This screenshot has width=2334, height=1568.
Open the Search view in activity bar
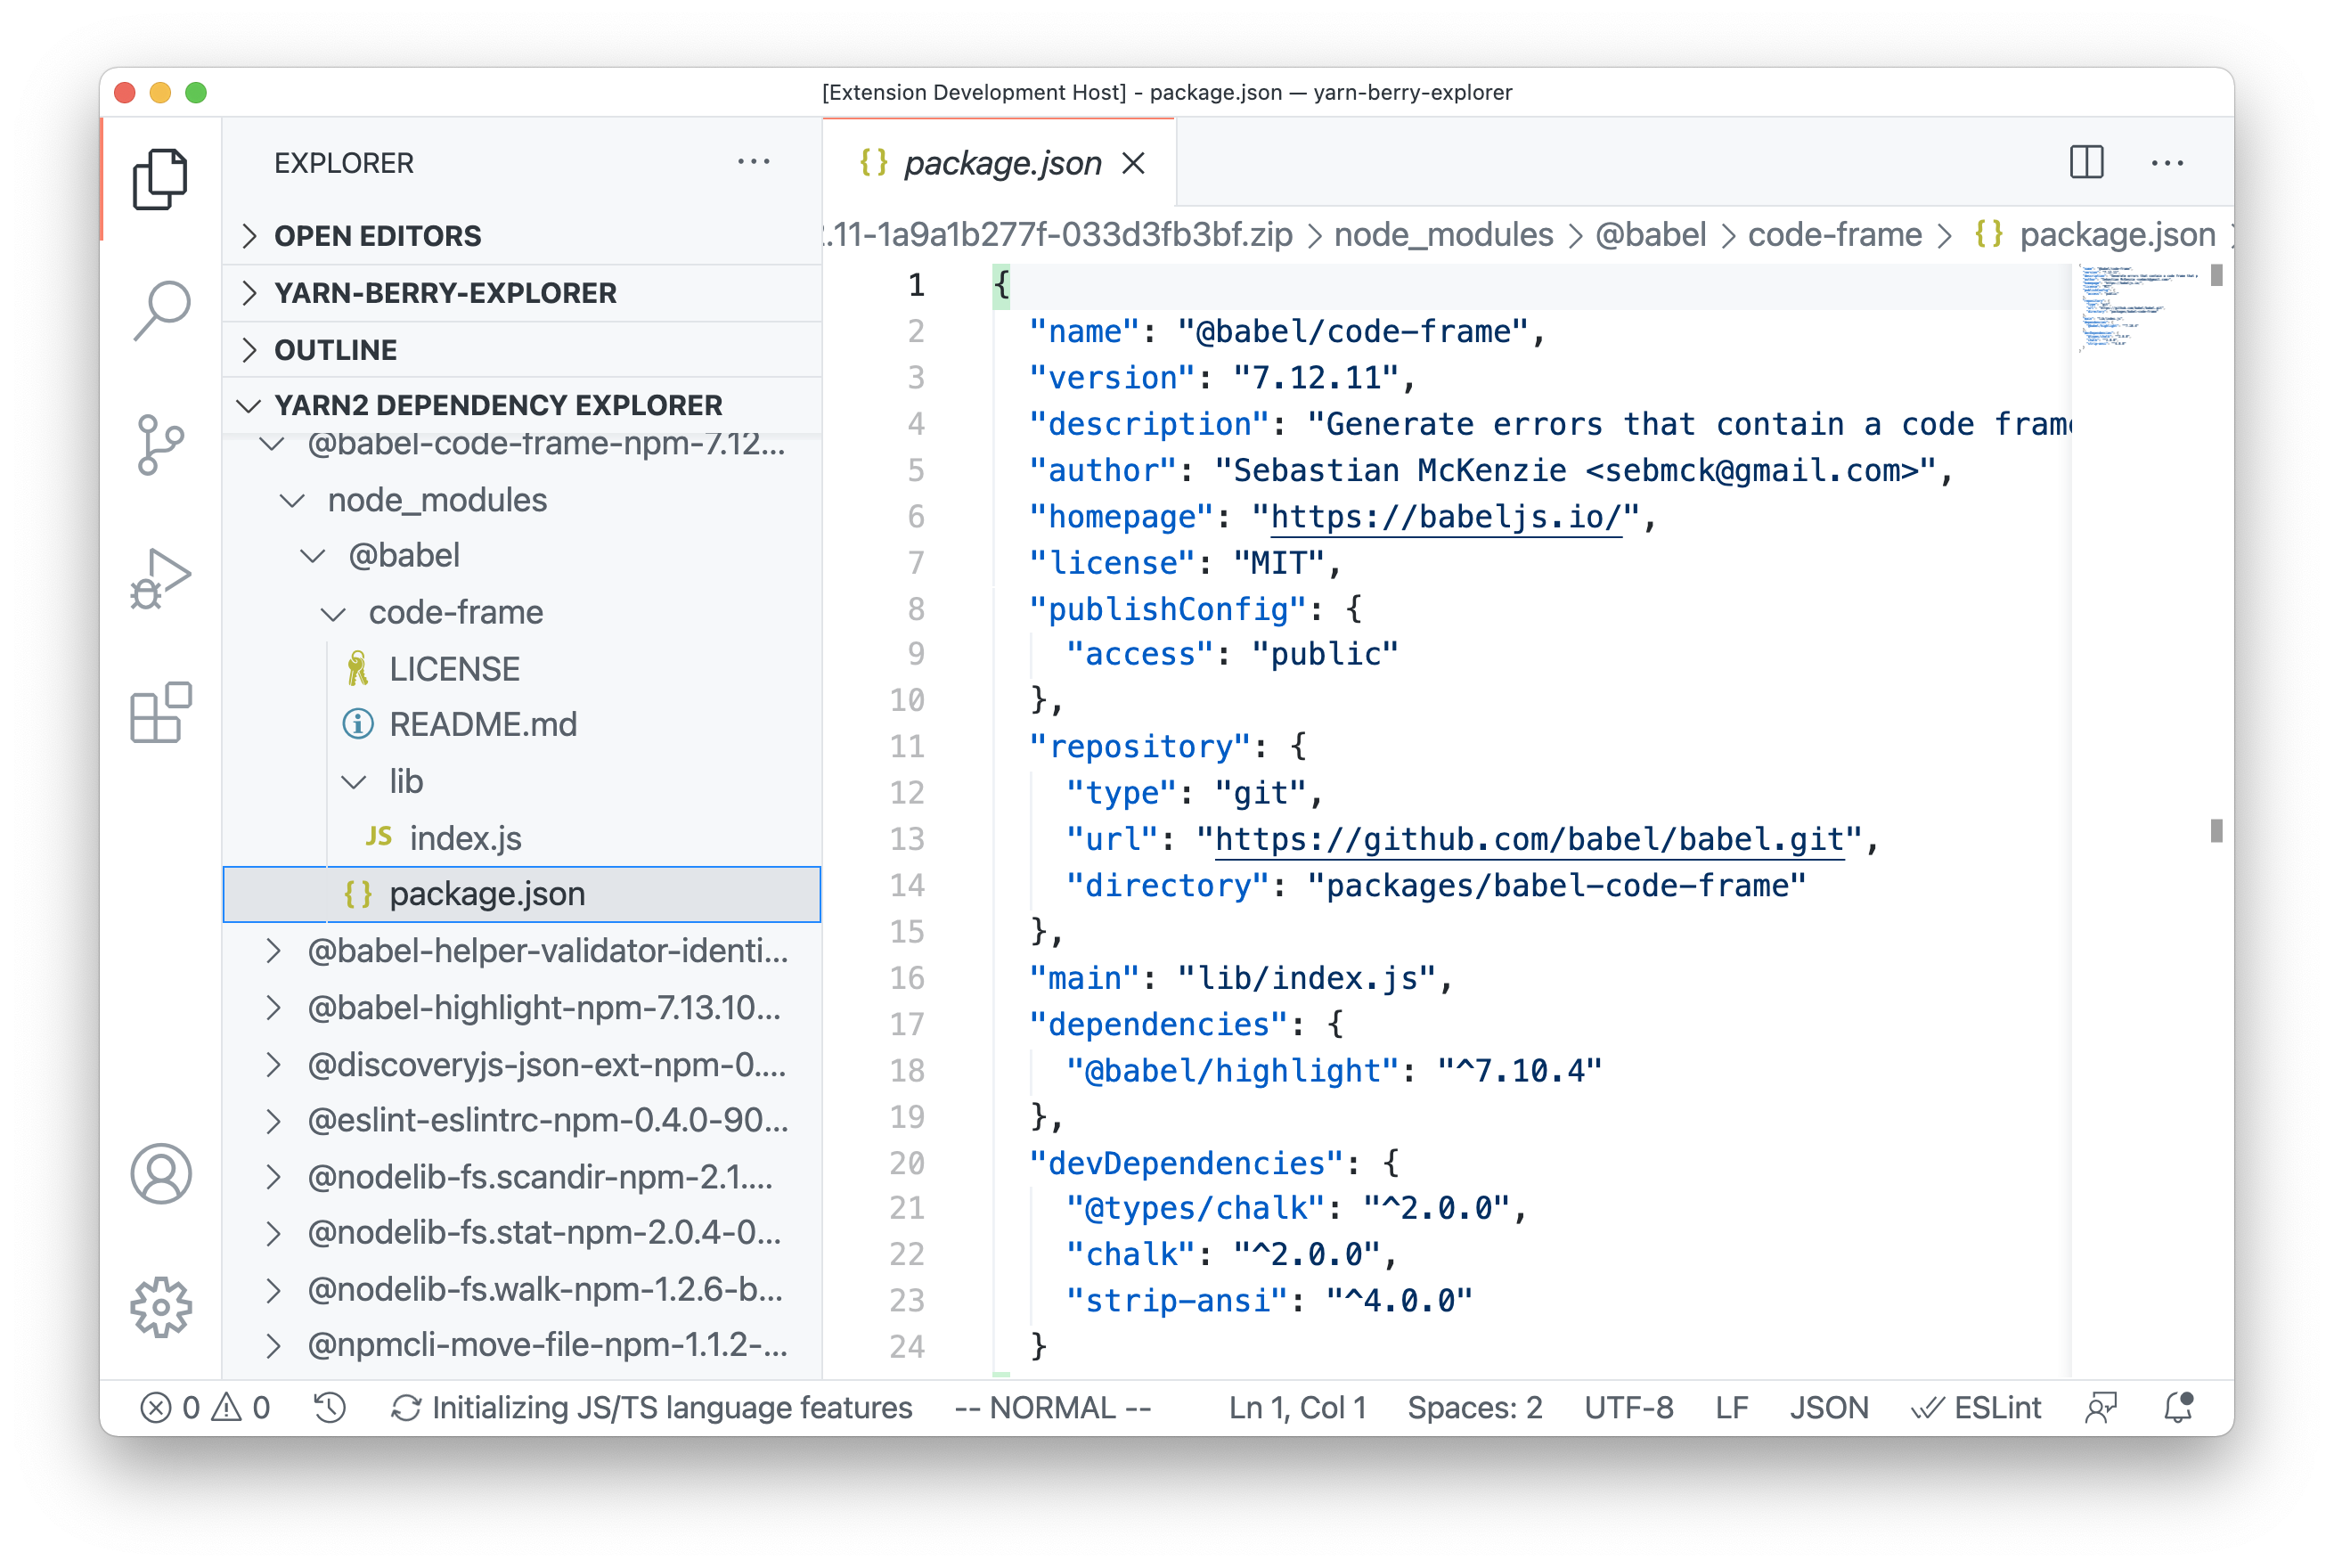click(x=161, y=310)
